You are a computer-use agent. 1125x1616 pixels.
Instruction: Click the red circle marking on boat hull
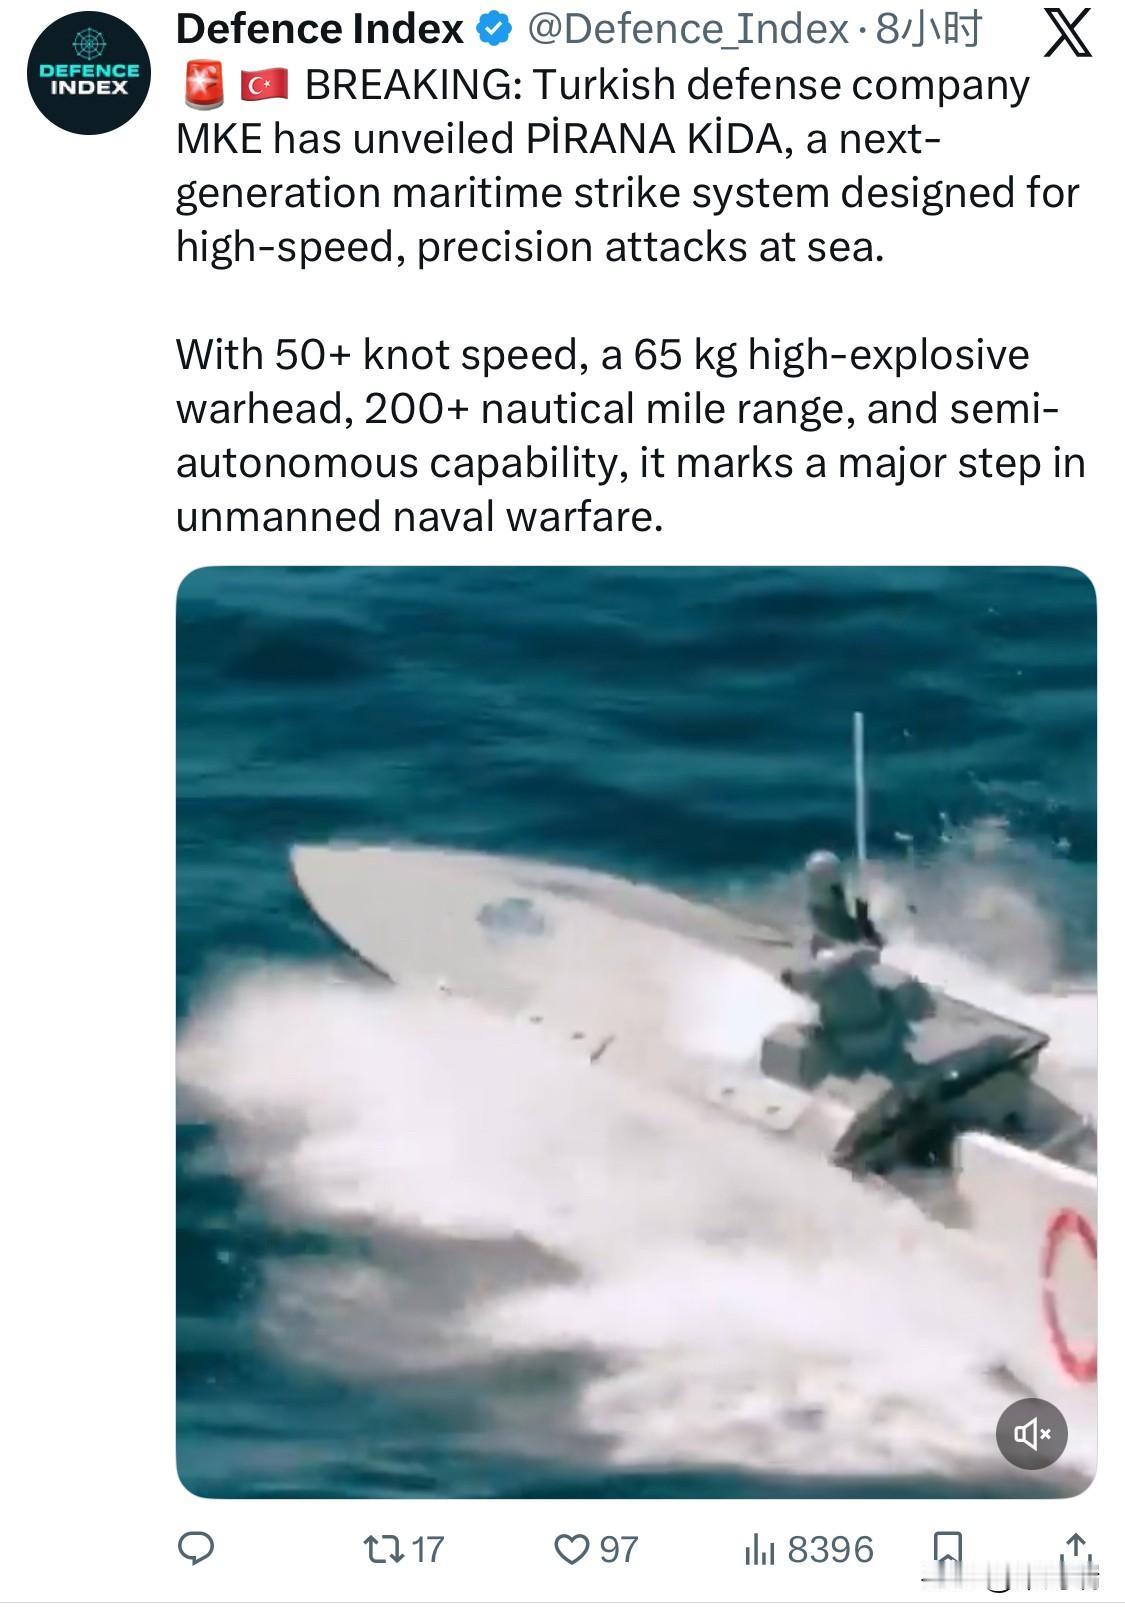click(1070, 1295)
